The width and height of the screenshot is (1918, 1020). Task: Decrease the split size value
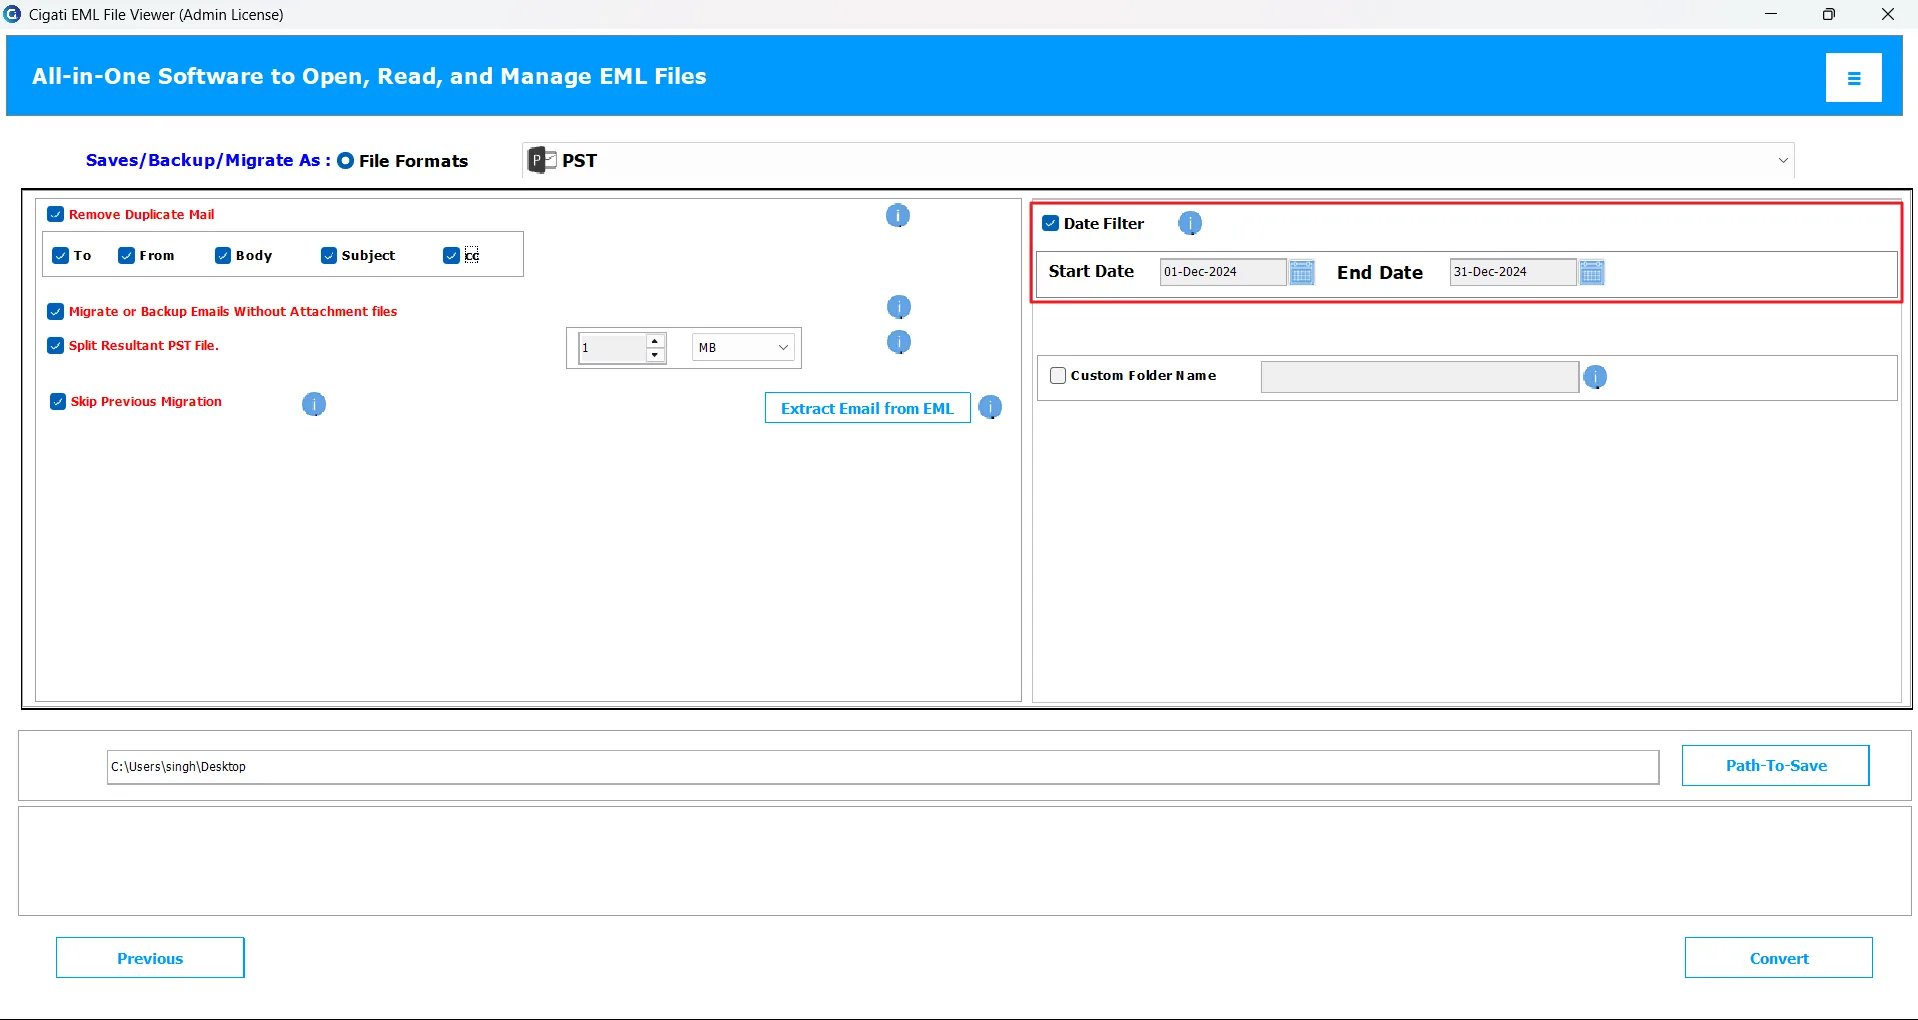[655, 355]
